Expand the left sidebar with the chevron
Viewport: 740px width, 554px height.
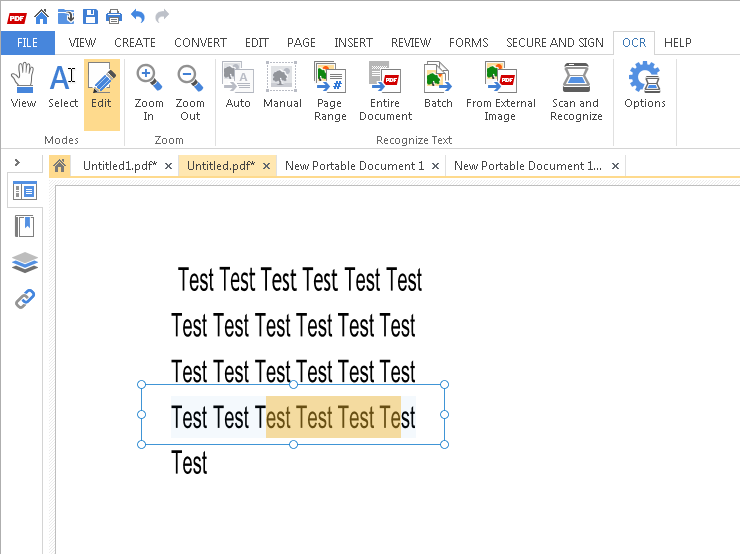17,163
